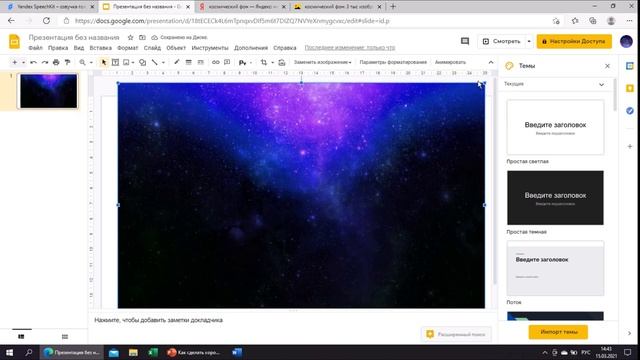
Task: Open the 'Правка' menu
Action: 58,48
